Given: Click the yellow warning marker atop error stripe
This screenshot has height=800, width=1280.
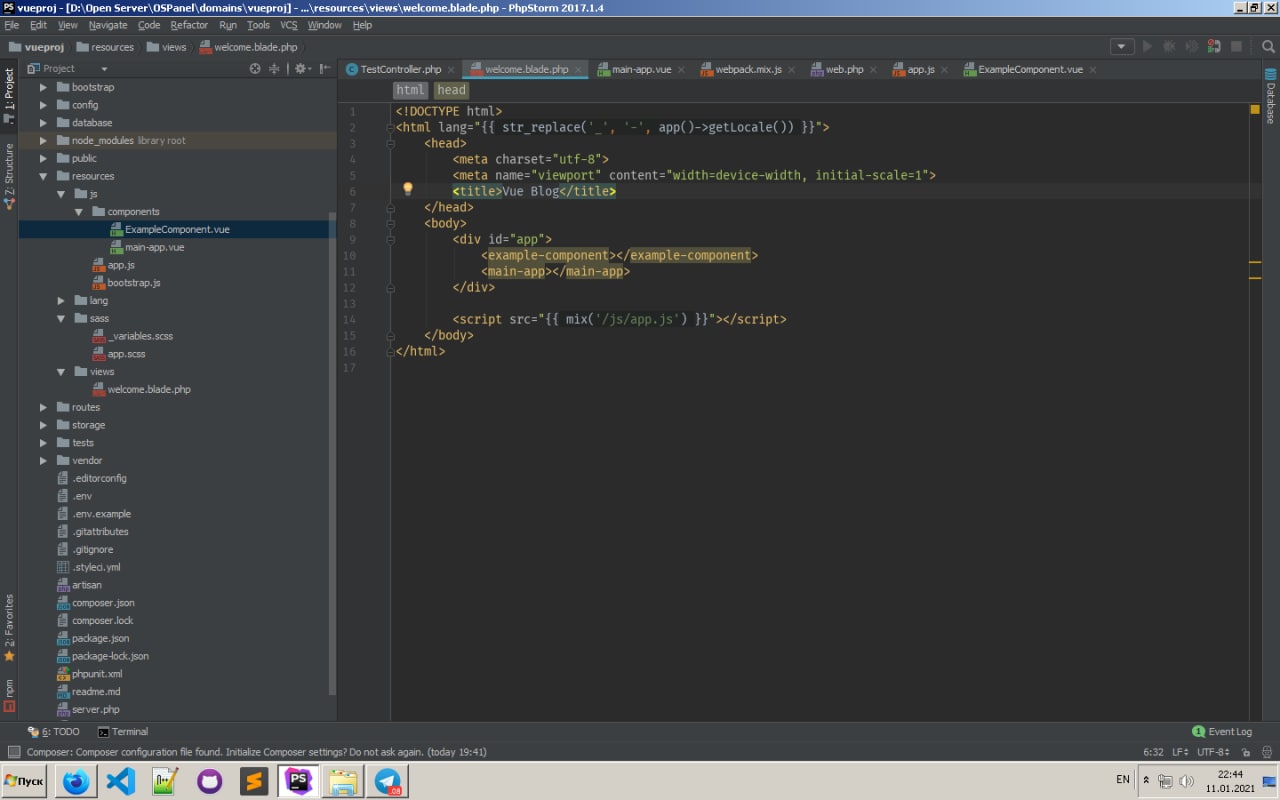Looking at the screenshot, I should pos(1255,109).
